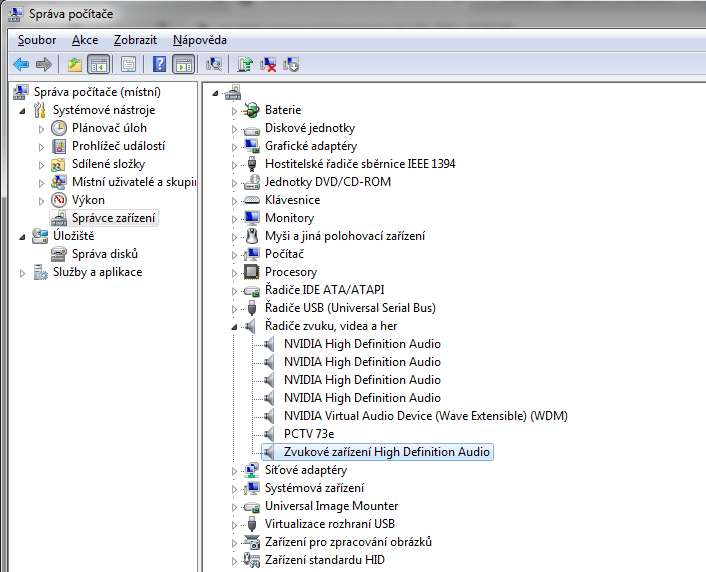Click the Síťové adaptéry network icon
Screen dimensions: 706x572
pos(251,470)
